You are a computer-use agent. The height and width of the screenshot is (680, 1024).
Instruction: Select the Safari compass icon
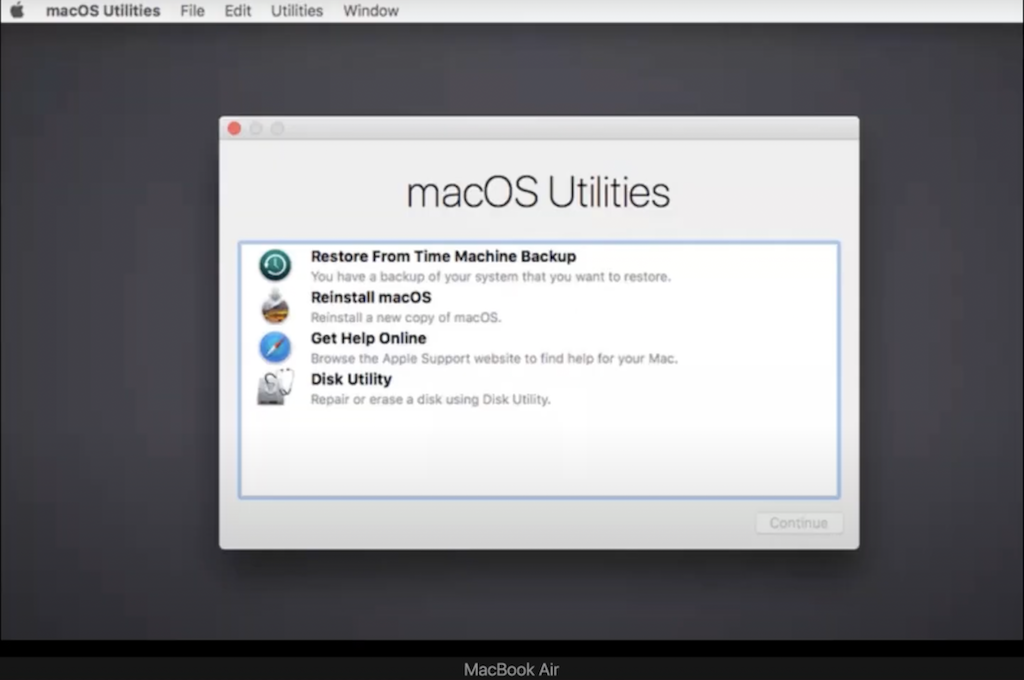point(275,347)
